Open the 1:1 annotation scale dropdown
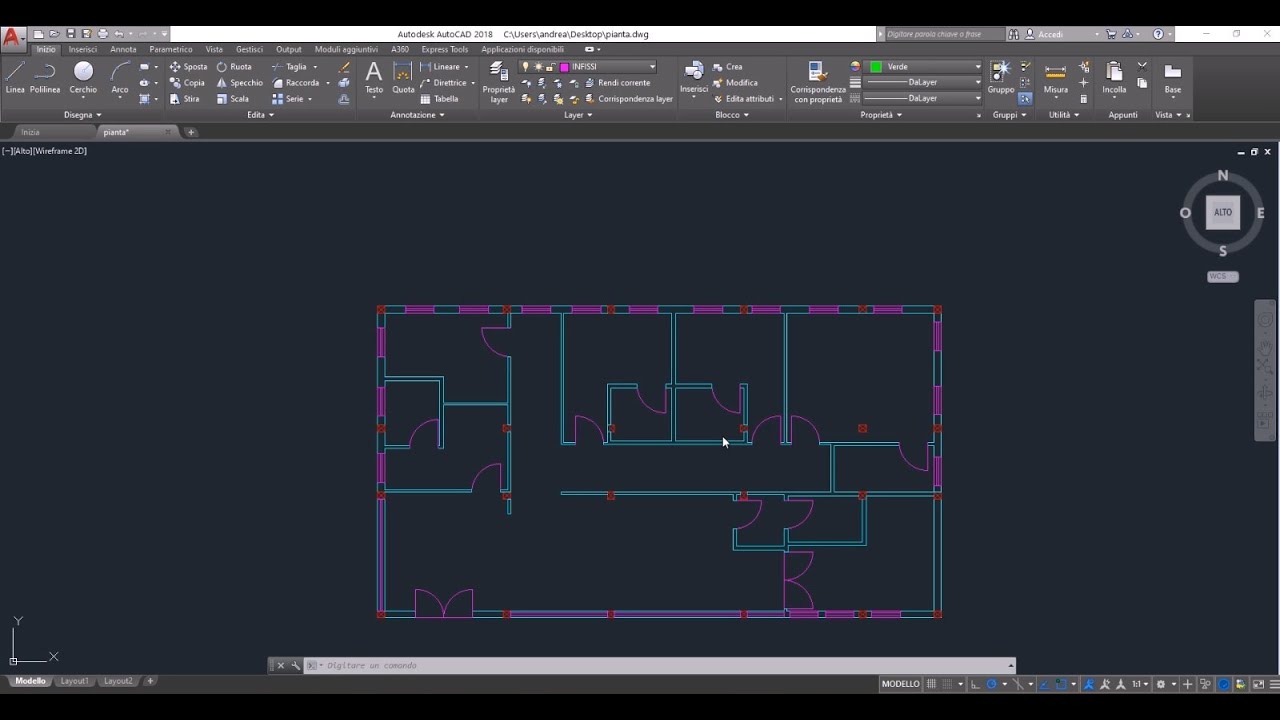Image resolution: width=1280 pixels, height=720 pixels. tap(1140, 684)
